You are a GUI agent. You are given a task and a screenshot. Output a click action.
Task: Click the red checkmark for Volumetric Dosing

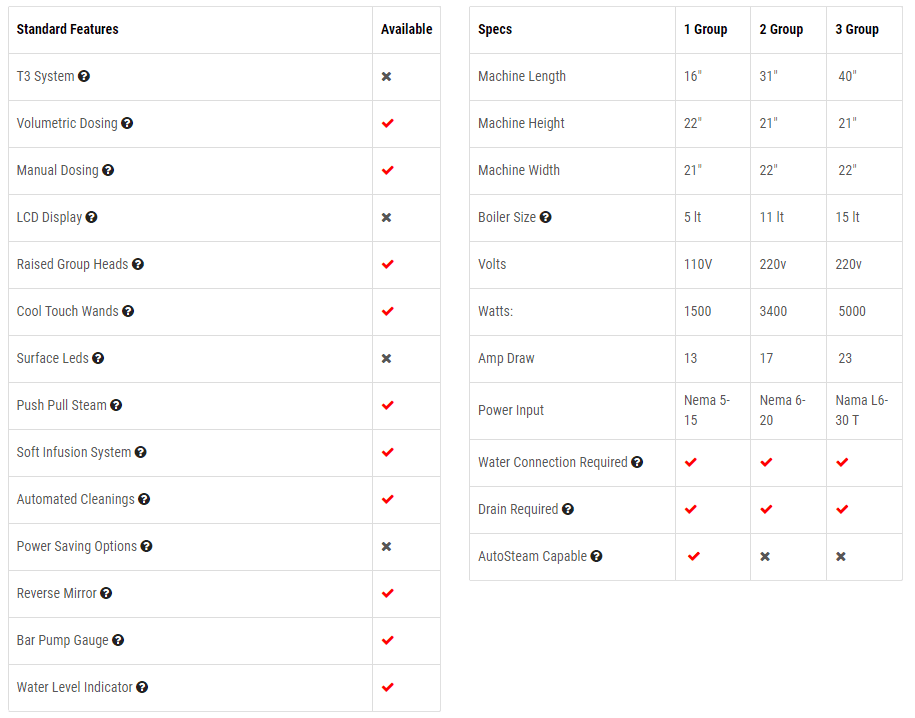pyautogui.click(x=387, y=123)
